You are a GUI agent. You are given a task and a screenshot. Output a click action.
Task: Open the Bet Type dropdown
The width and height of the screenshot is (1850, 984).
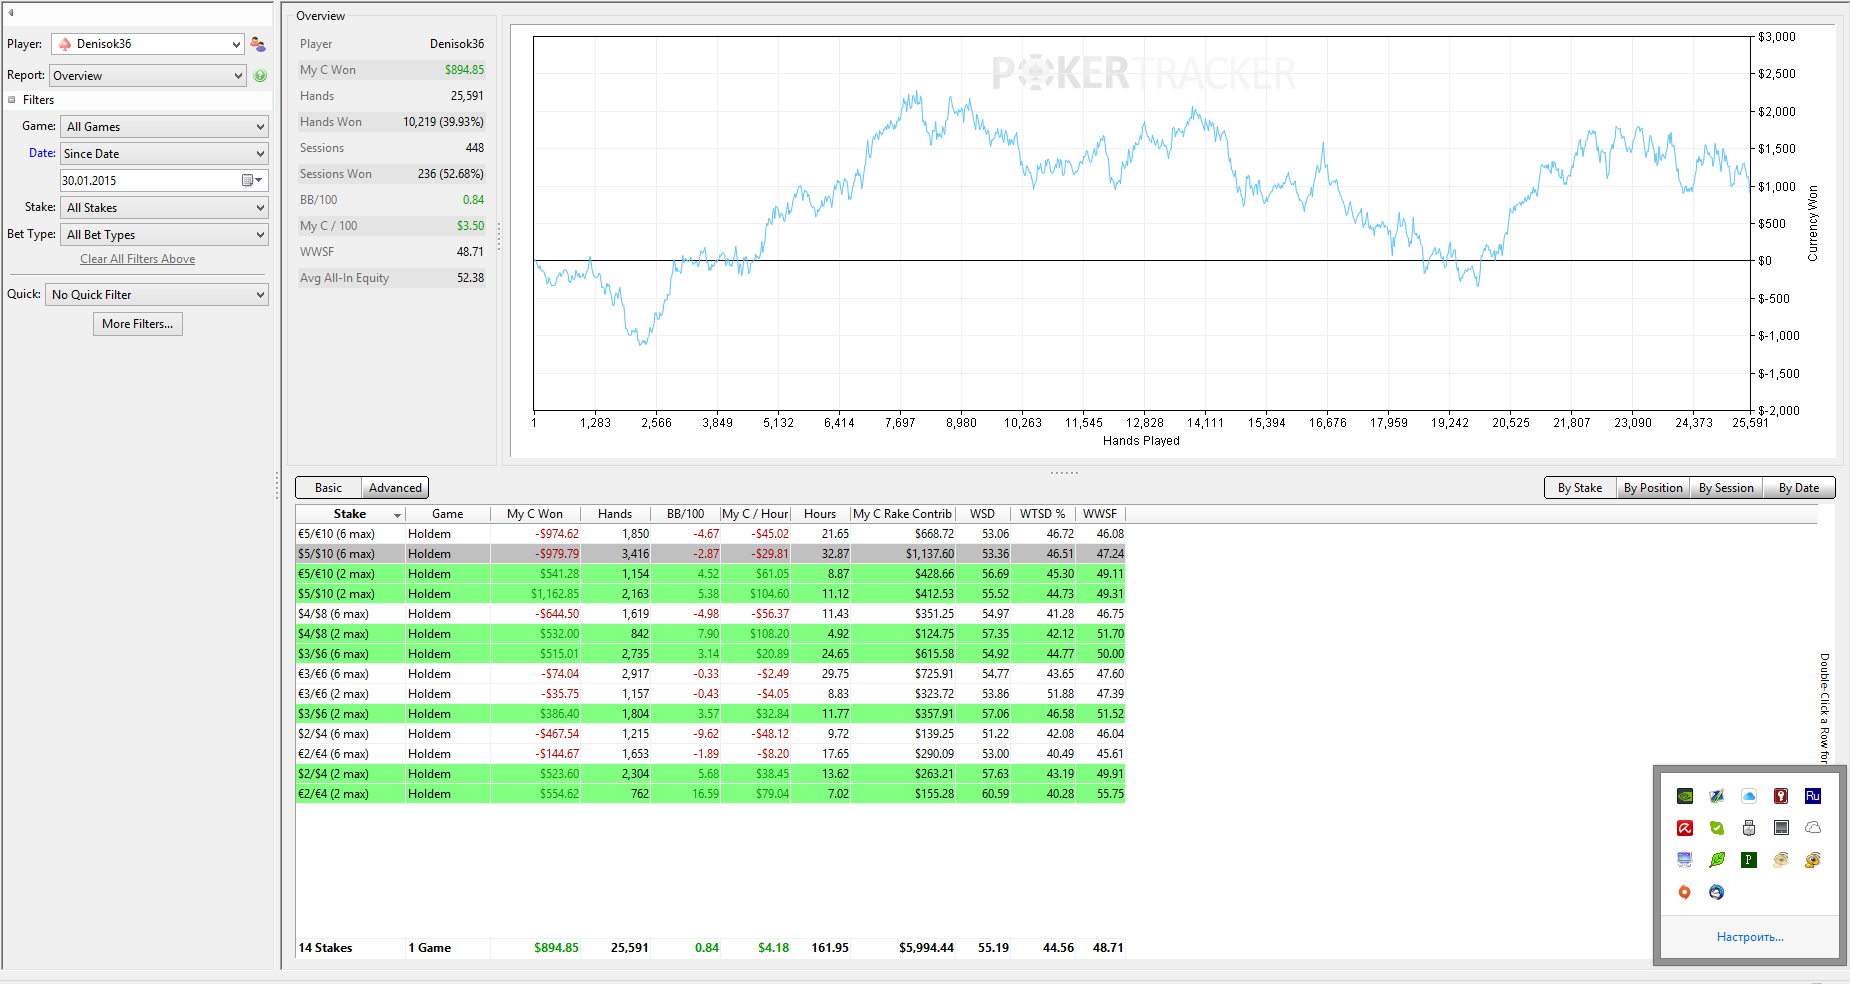coord(164,235)
